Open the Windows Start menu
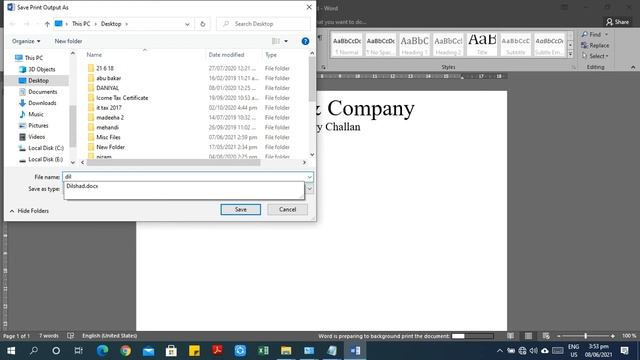 coord(11,351)
